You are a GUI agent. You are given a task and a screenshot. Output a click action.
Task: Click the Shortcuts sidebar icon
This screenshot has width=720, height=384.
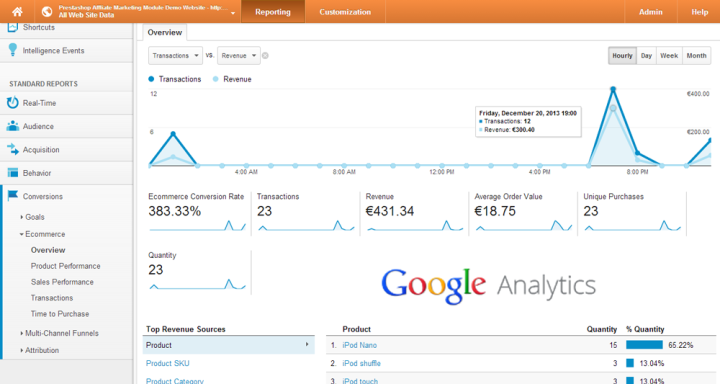point(12,27)
